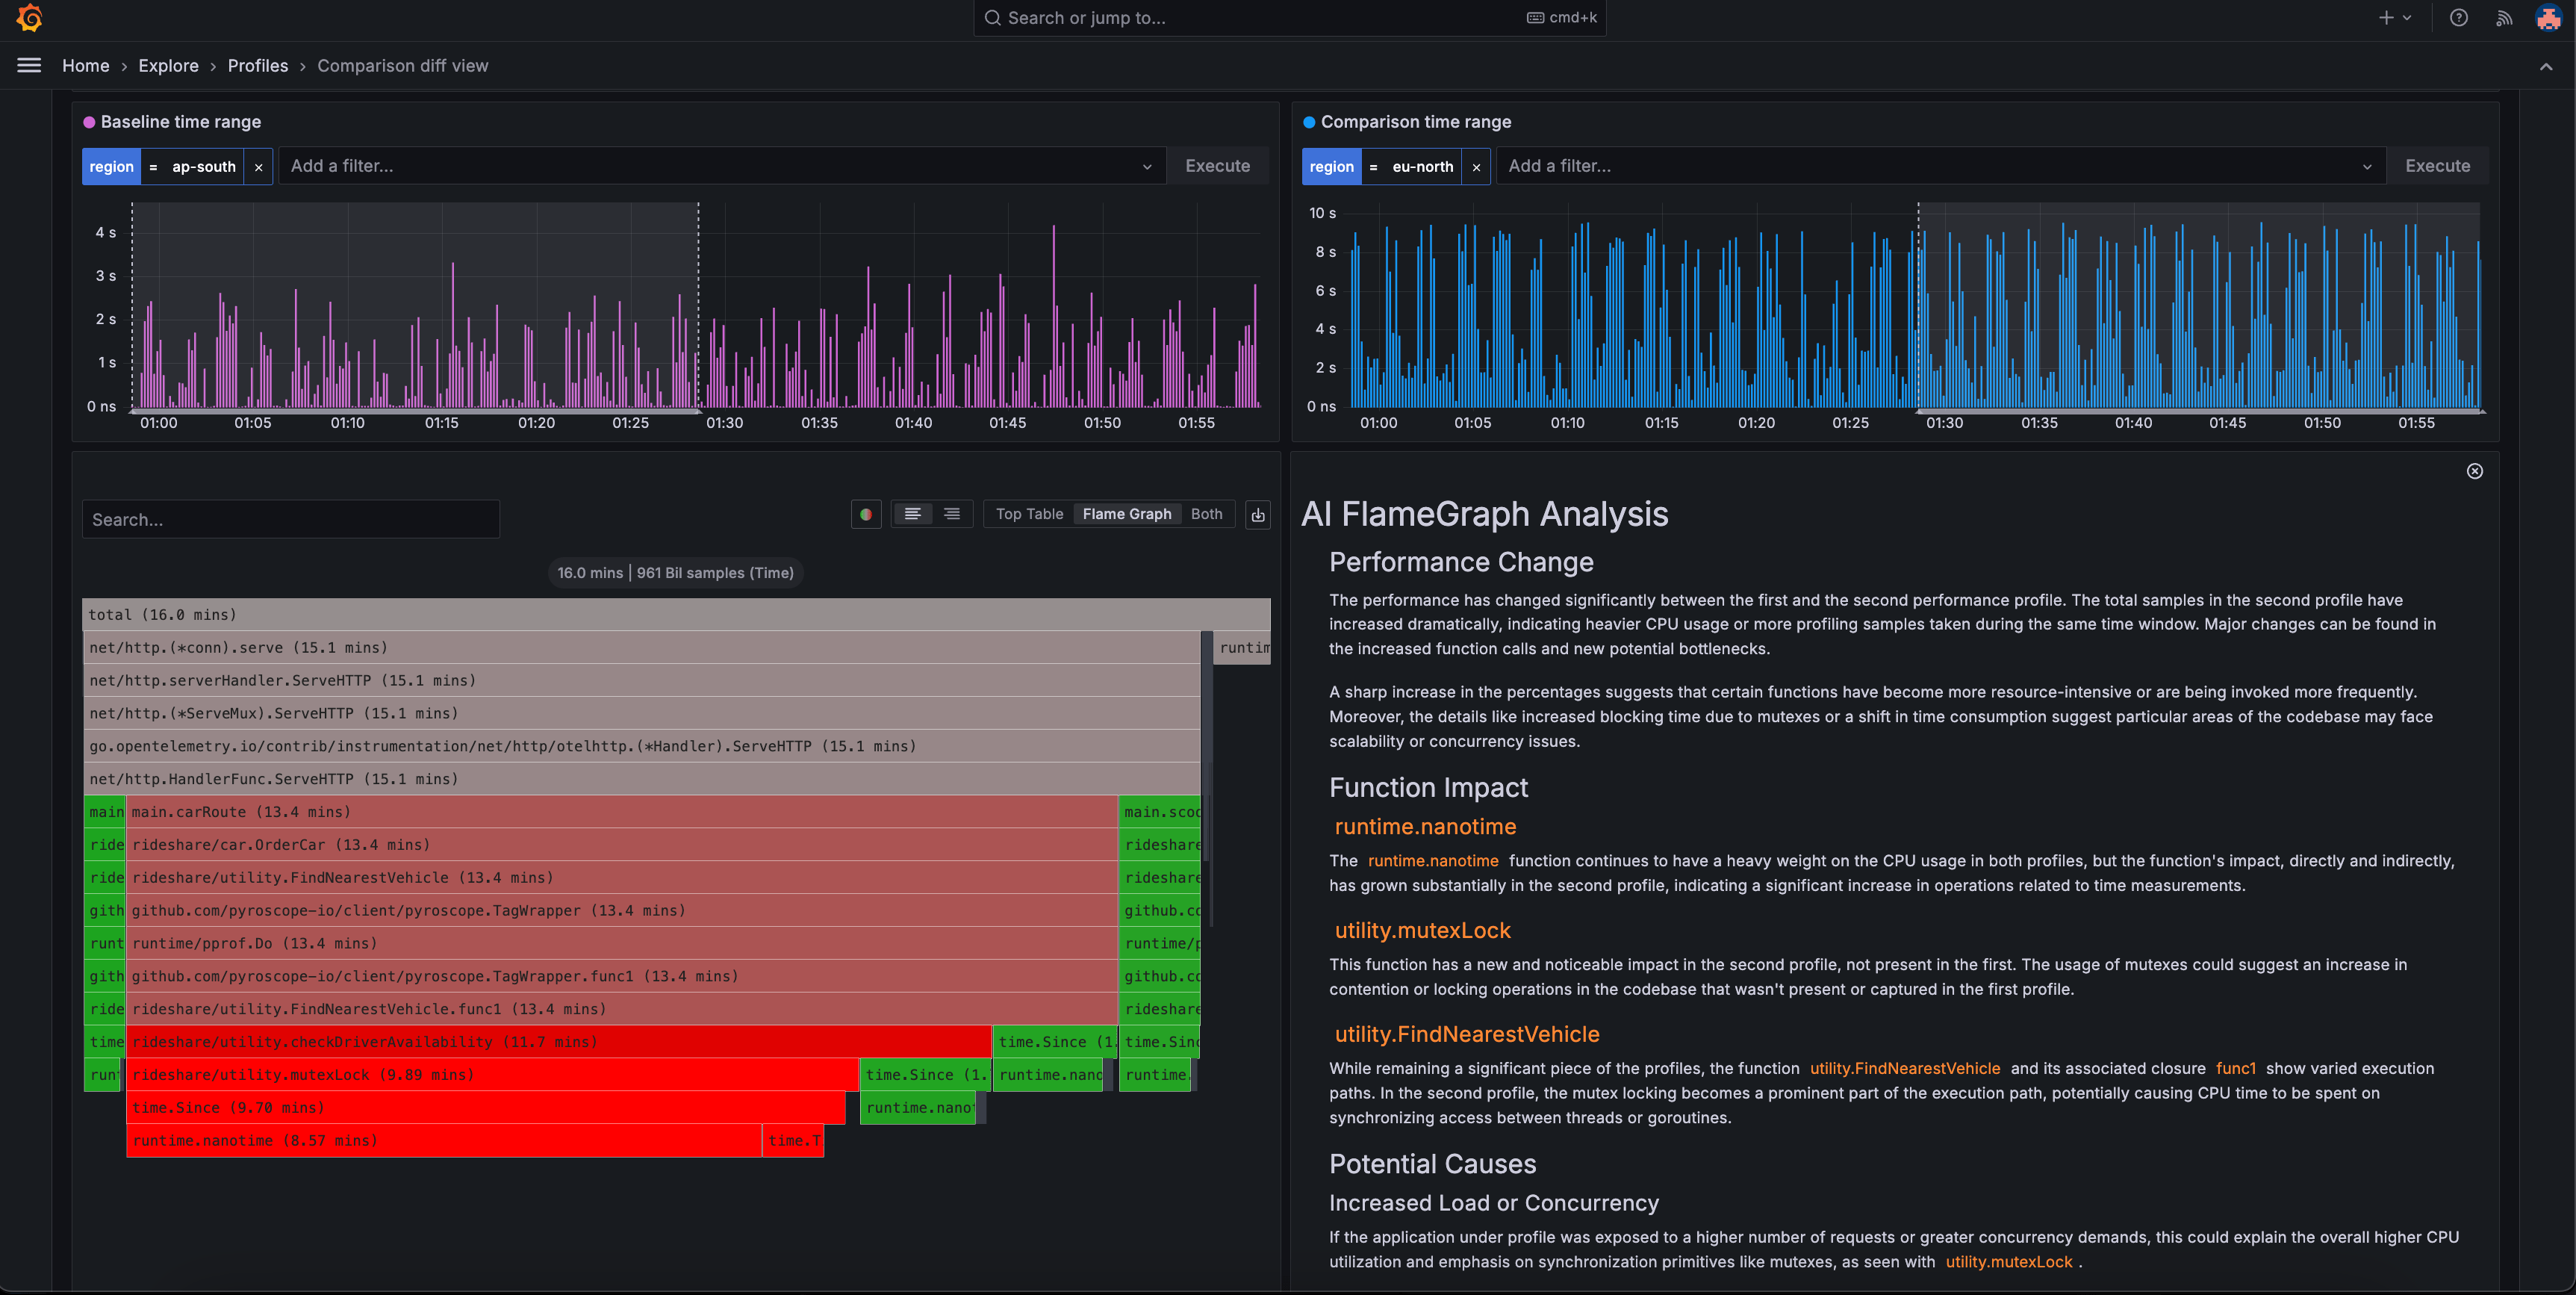
Task: Remove the region ap-south filter
Action: click(259, 167)
